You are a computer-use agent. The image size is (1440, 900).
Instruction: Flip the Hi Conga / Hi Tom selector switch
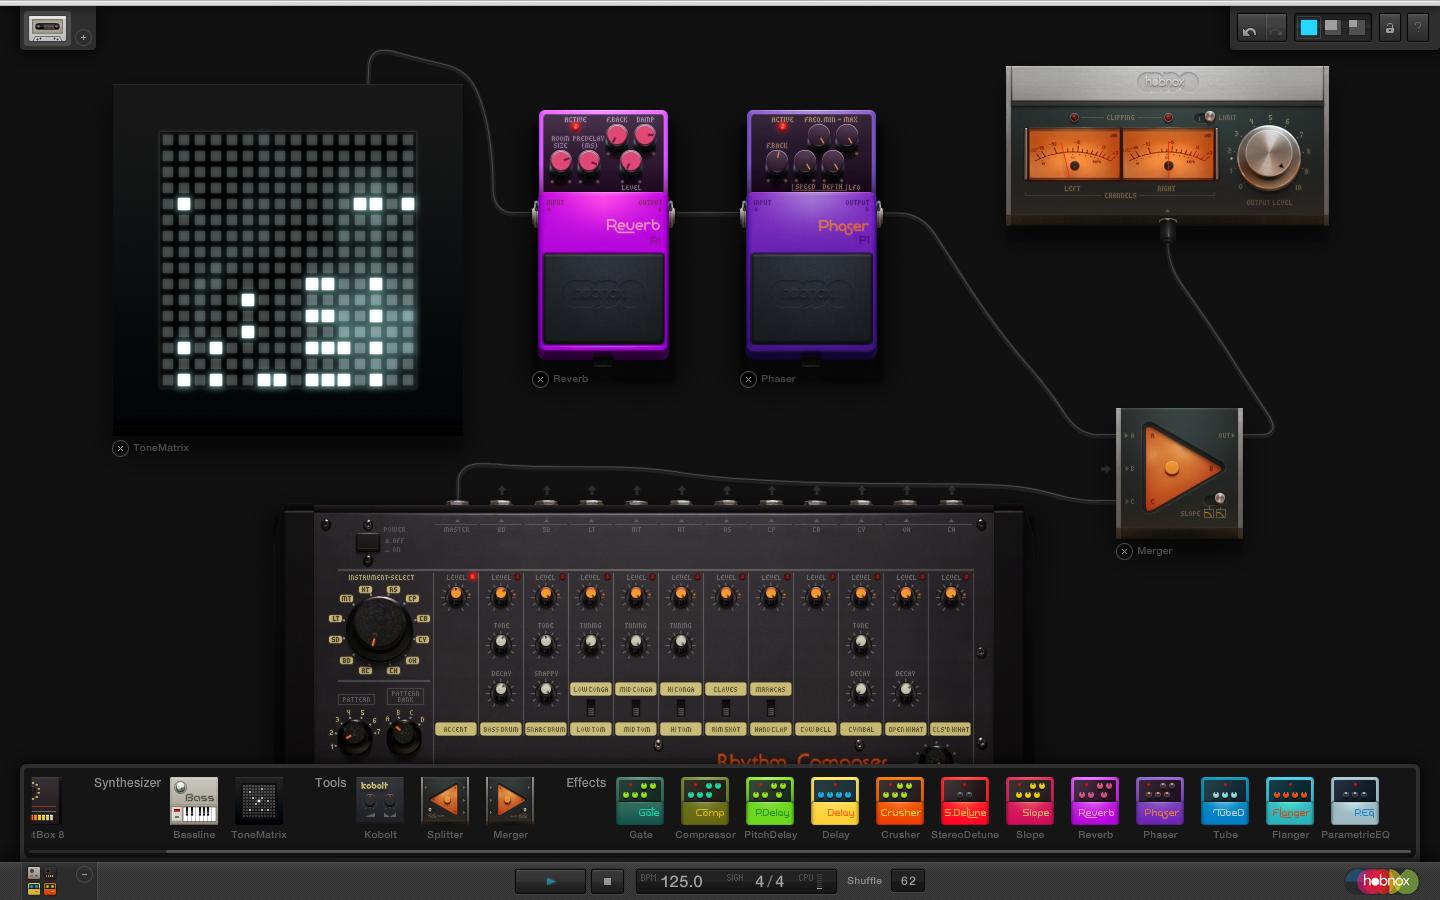[x=681, y=709]
